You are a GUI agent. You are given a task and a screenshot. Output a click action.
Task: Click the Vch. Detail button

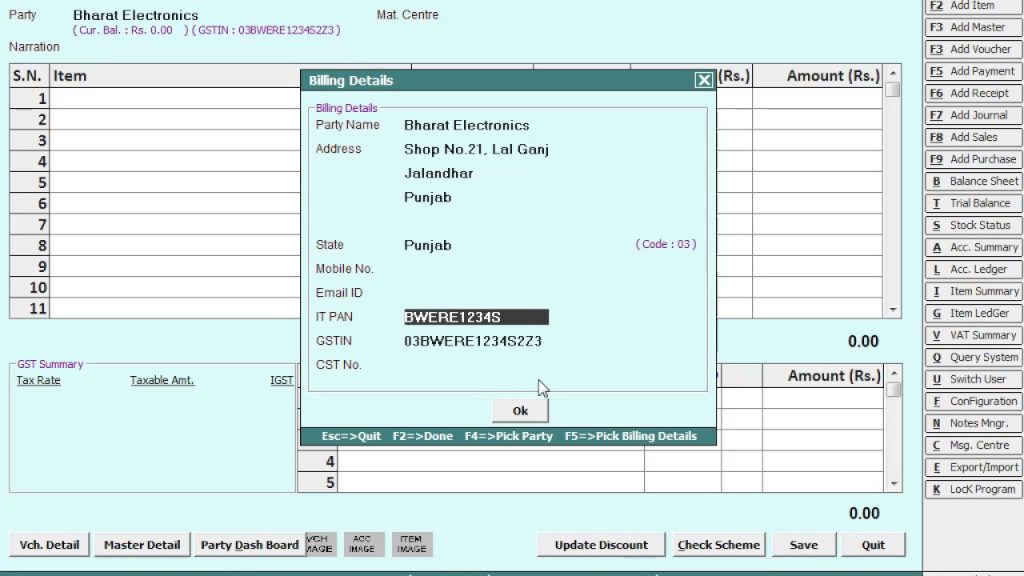click(x=49, y=545)
